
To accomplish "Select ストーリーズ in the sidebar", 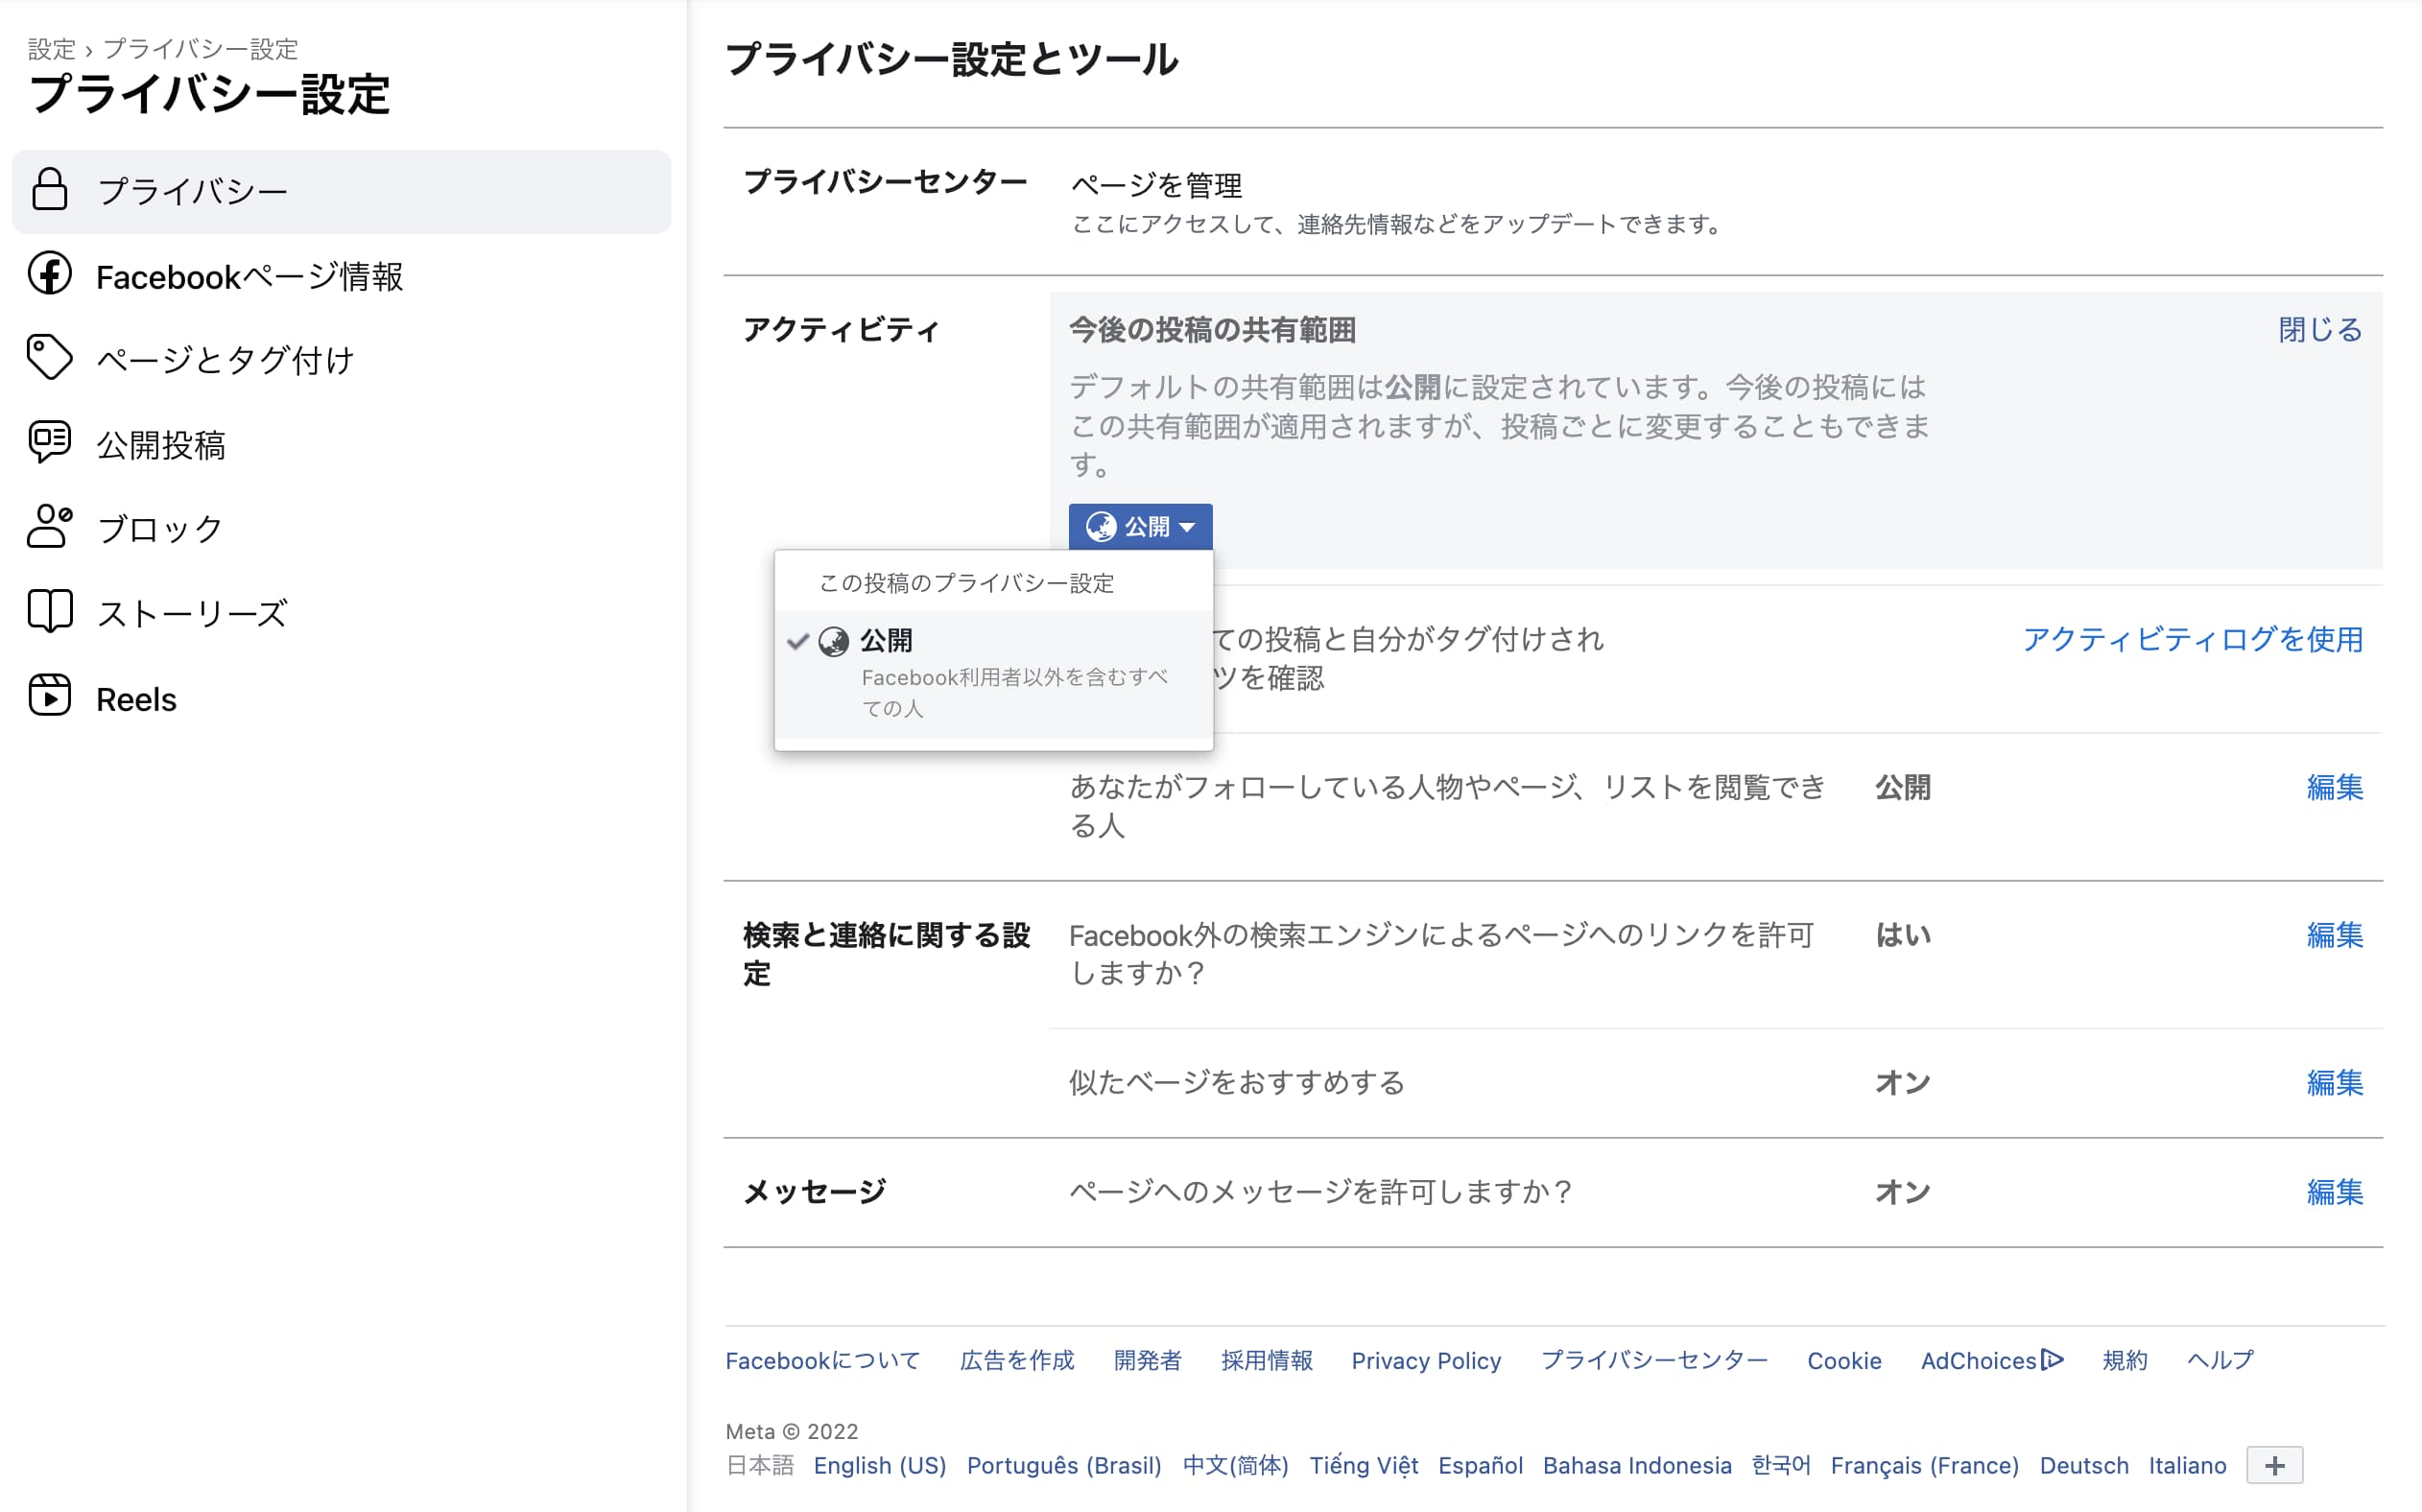I will [x=341, y=613].
